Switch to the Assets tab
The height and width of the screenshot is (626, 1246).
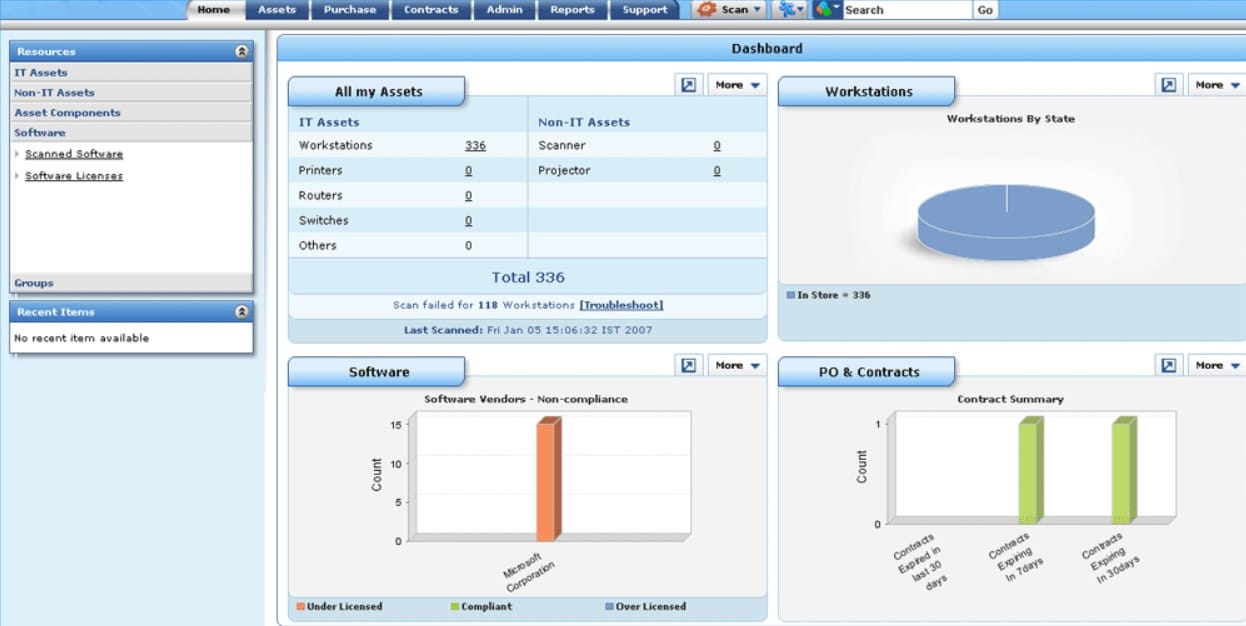point(277,10)
